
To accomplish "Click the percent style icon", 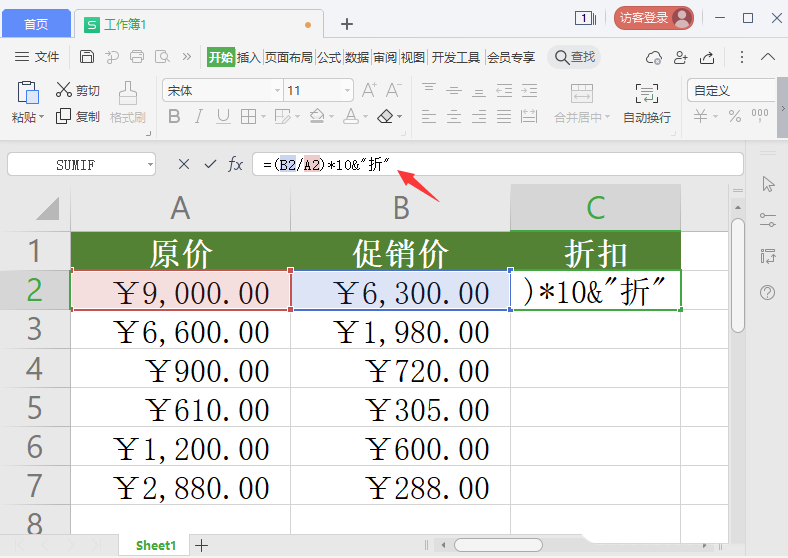I will (735, 117).
